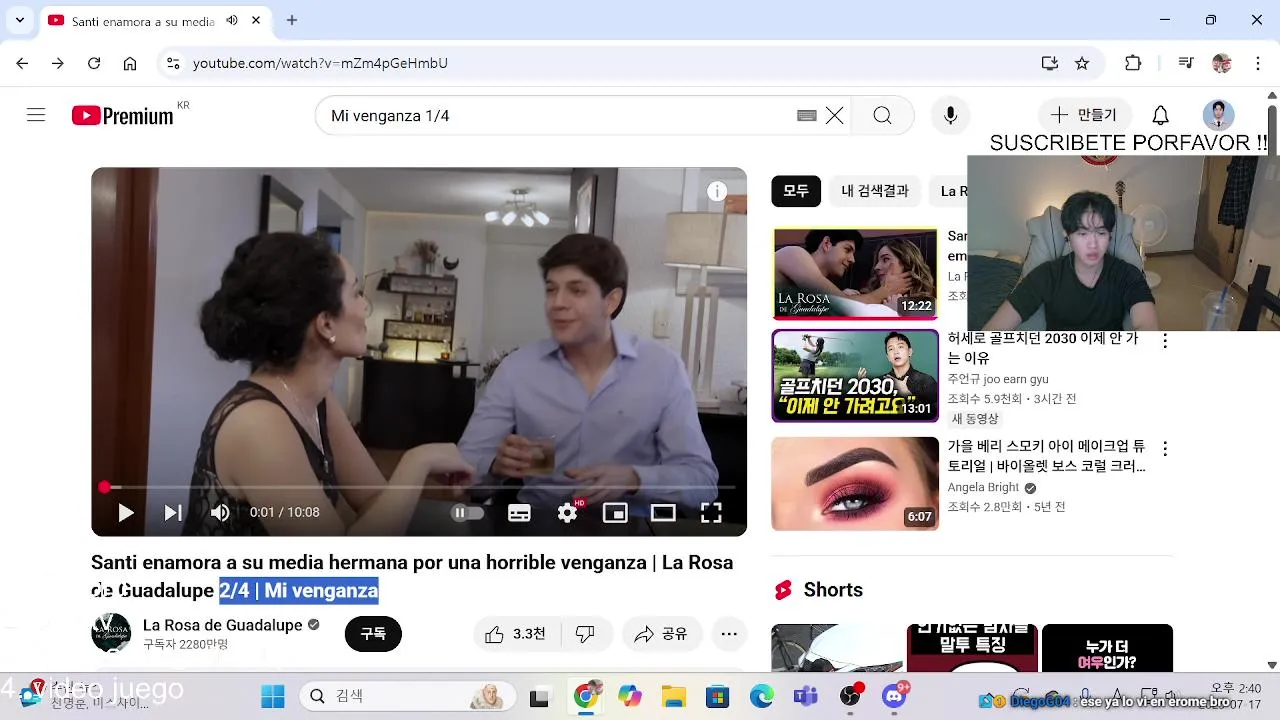Viewport: 1280px width, 720px height.
Task: Open Chrome profile avatar
Action: coord(1222,63)
